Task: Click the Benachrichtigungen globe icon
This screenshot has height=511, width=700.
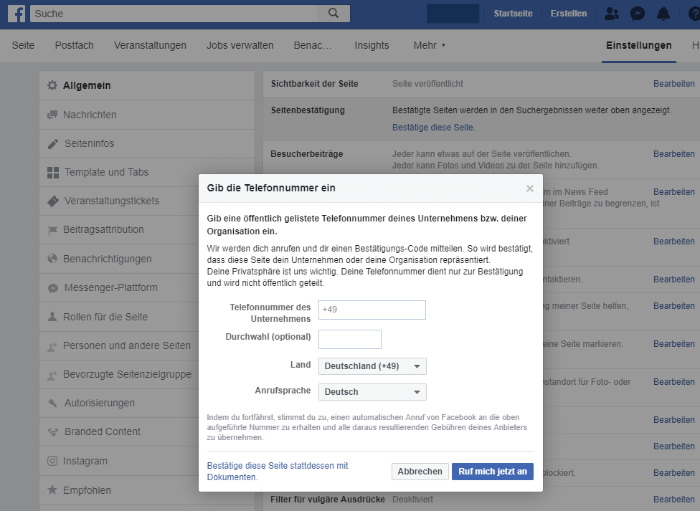Action: [52, 258]
